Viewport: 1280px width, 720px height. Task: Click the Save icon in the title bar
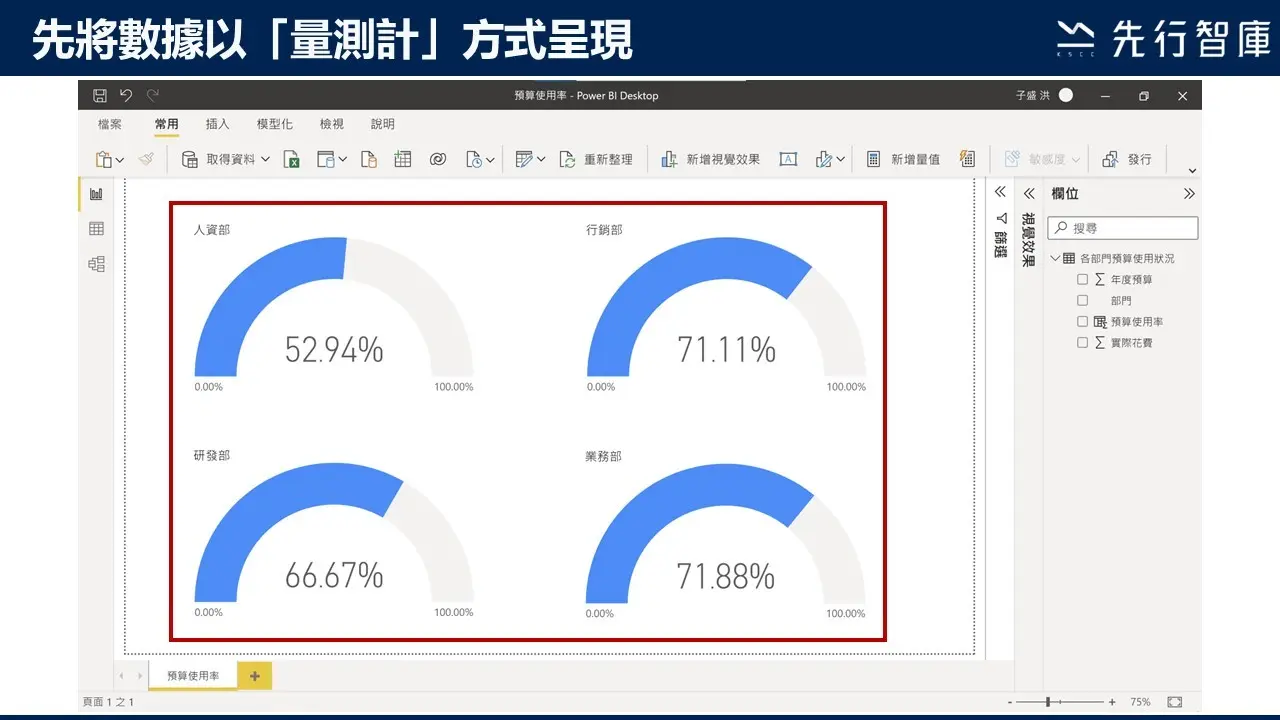tap(100, 96)
